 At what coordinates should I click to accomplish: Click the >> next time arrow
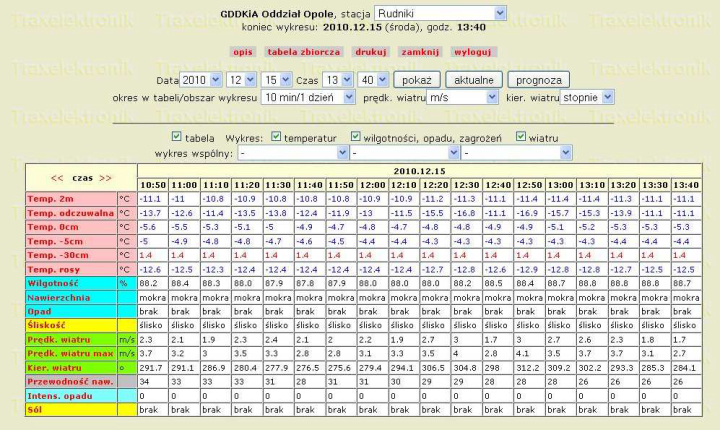tap(105, 178)
